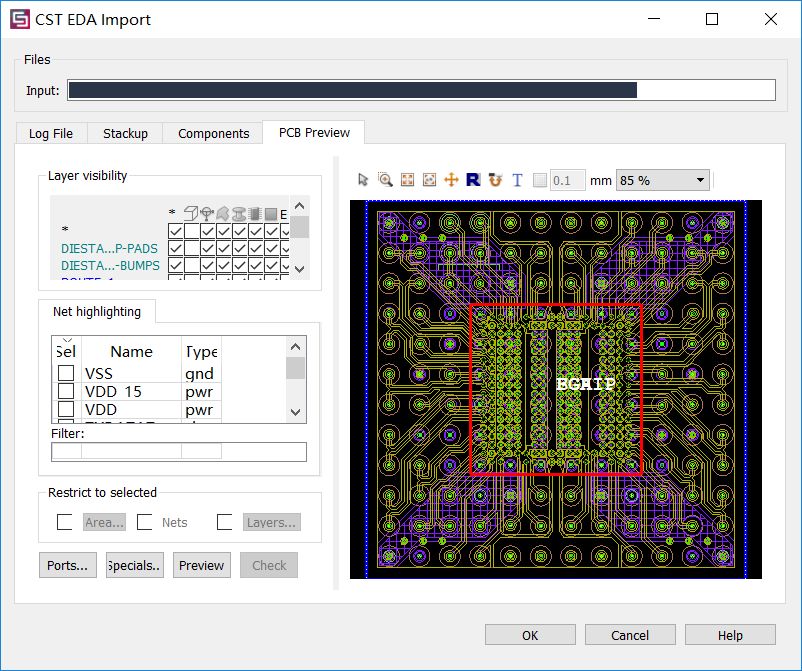Click the fit-selection view icon
802x671 pixels.
point(429,180)
